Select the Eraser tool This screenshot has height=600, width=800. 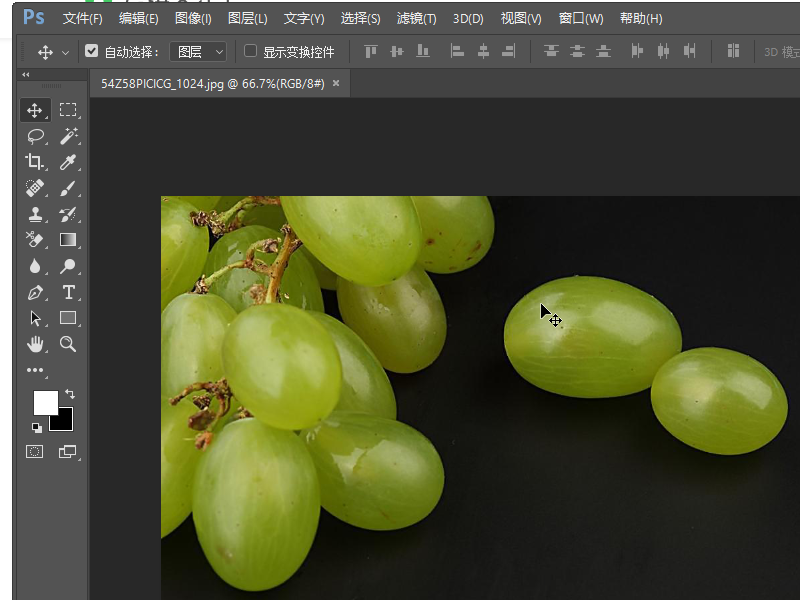pyautogui.click(x=35, y=240)
